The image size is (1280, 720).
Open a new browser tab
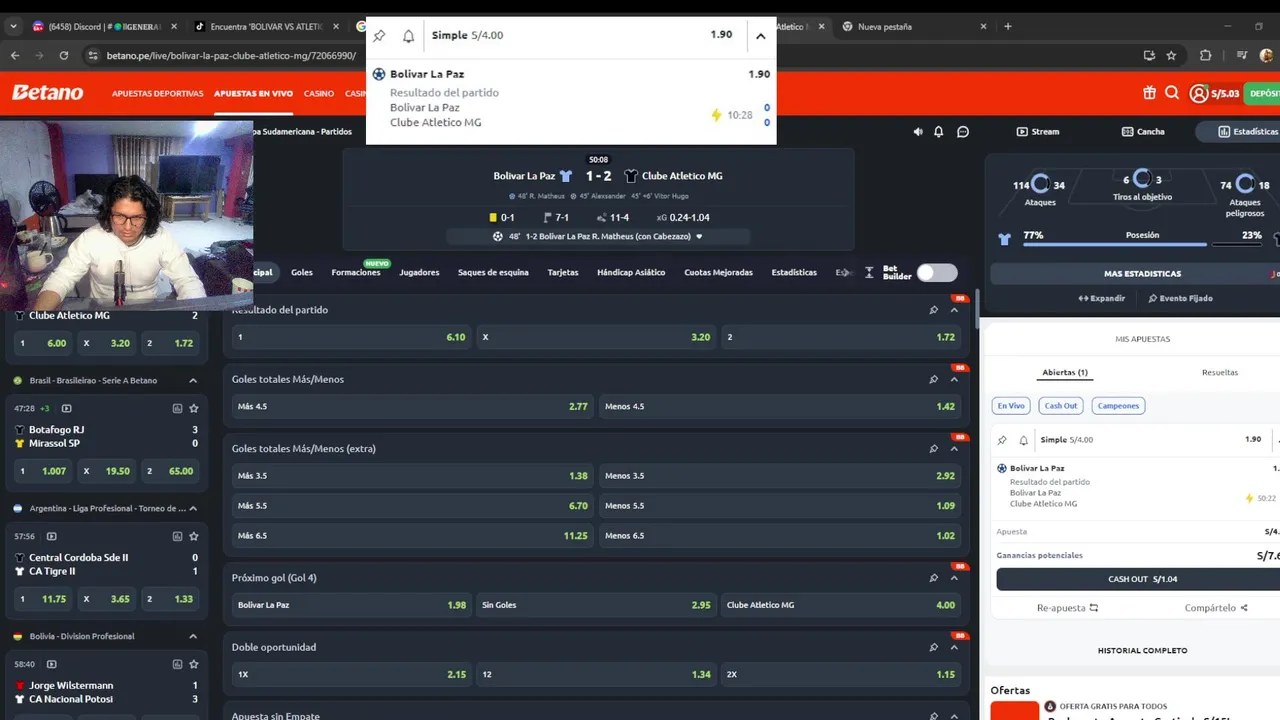click(x=1007, y=27)
